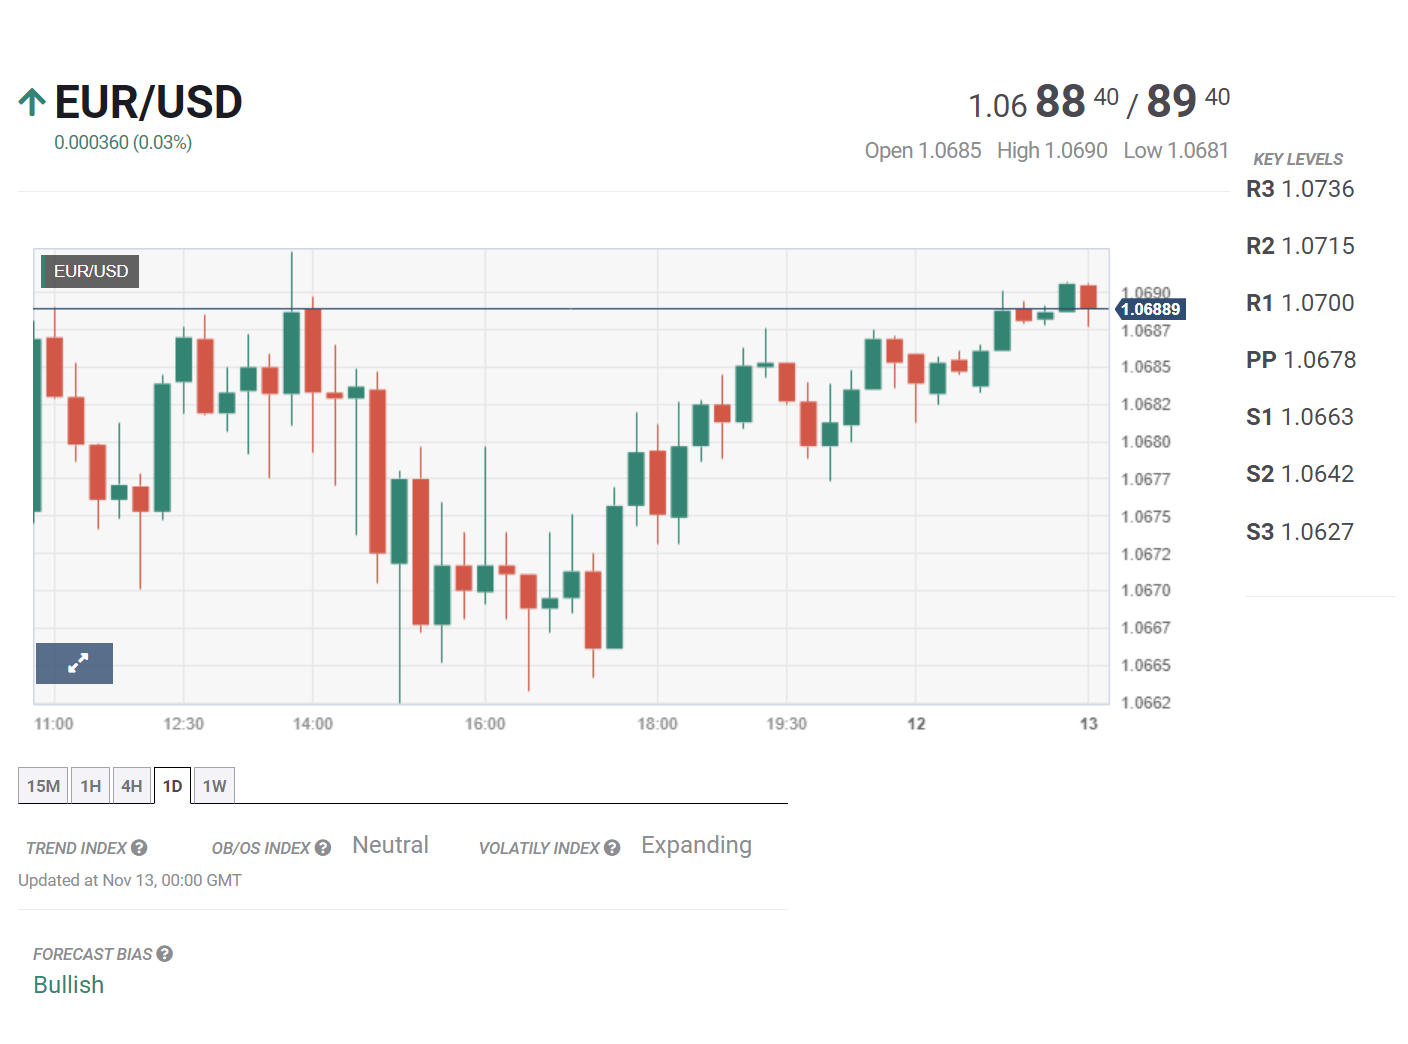Click the 14:00 label on time axis
Viewport: 1408px width, 1044px height.
[313, 724]
